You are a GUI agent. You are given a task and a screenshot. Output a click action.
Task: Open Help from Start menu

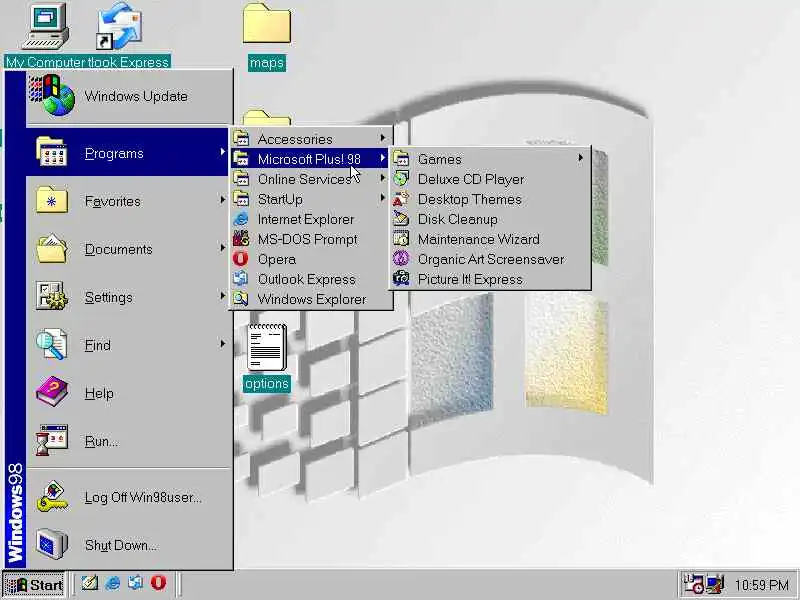click(x=128, y=393)
